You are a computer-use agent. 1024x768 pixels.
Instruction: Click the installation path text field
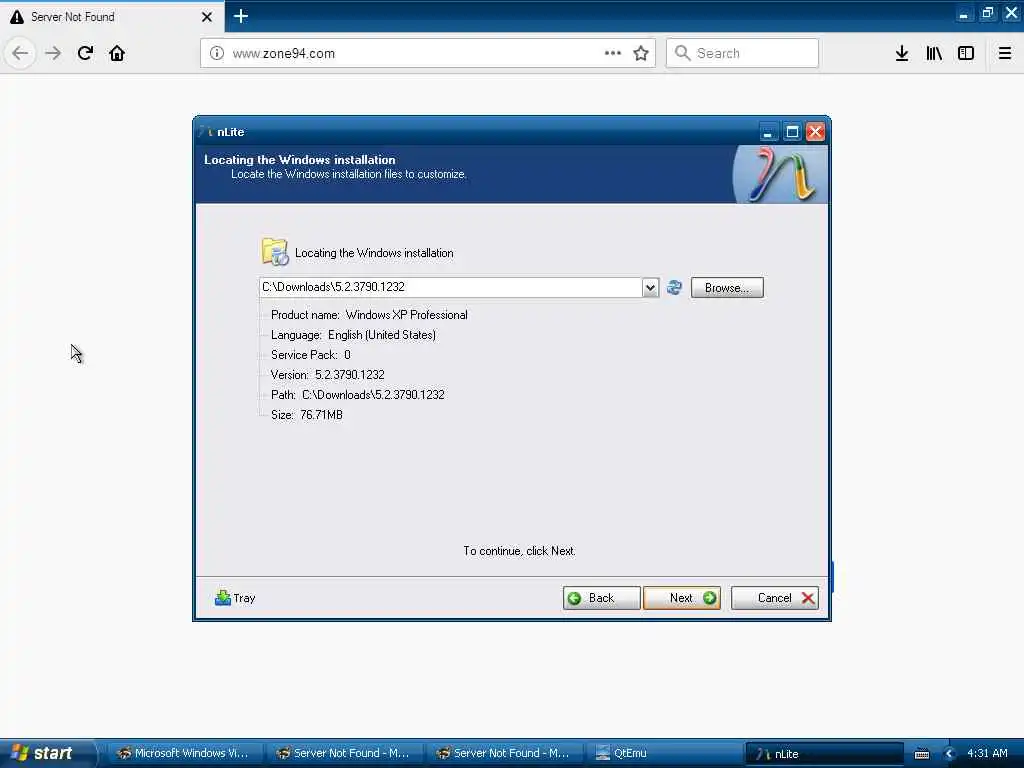pos(451,287)
